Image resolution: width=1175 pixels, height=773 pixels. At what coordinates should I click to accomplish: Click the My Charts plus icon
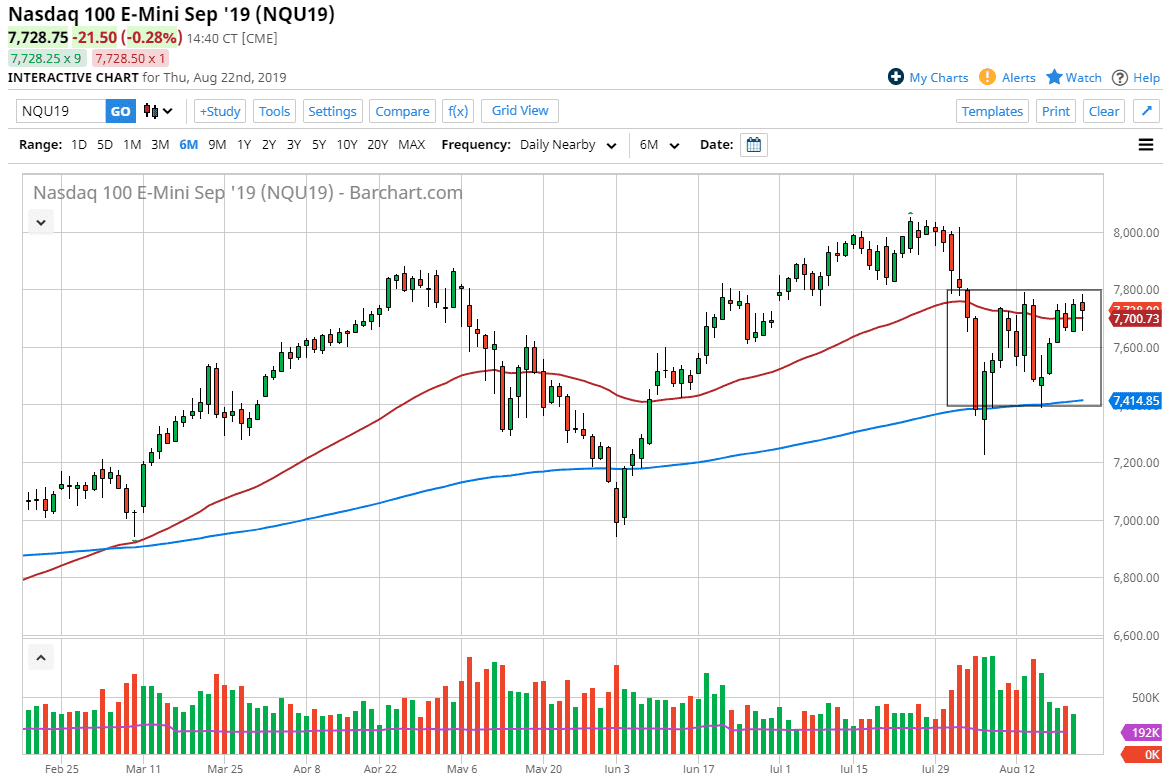(897, 77)
